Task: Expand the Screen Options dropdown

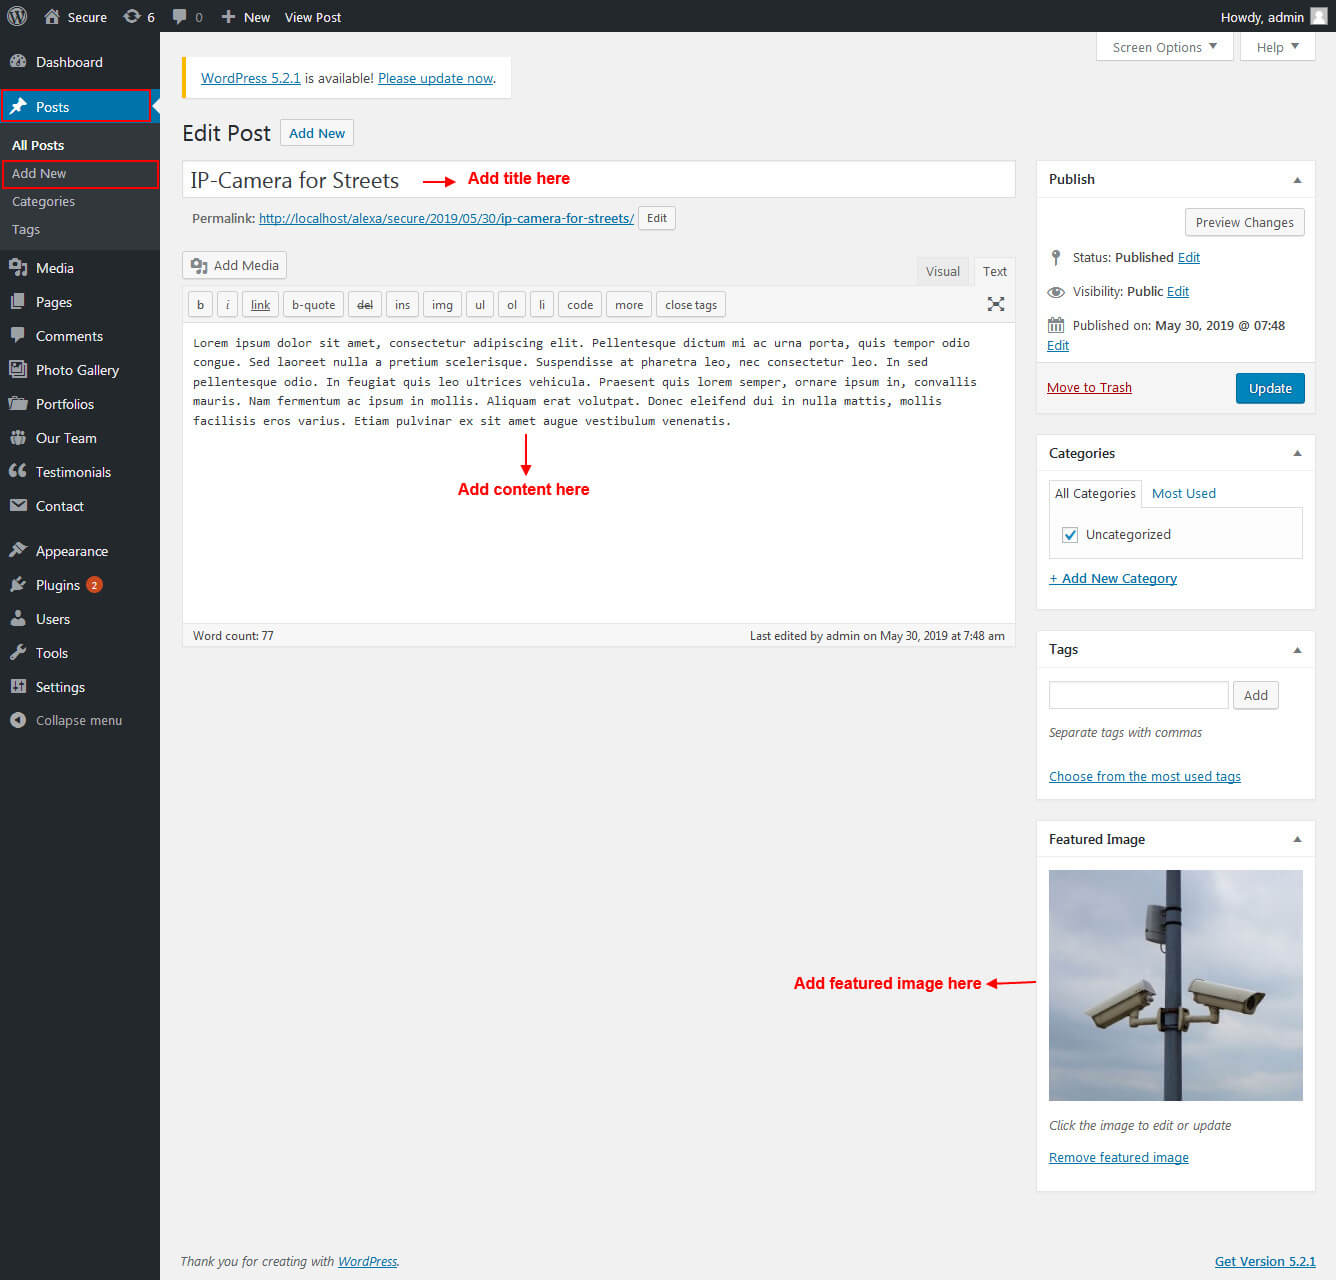Action: coord(1164,47)
